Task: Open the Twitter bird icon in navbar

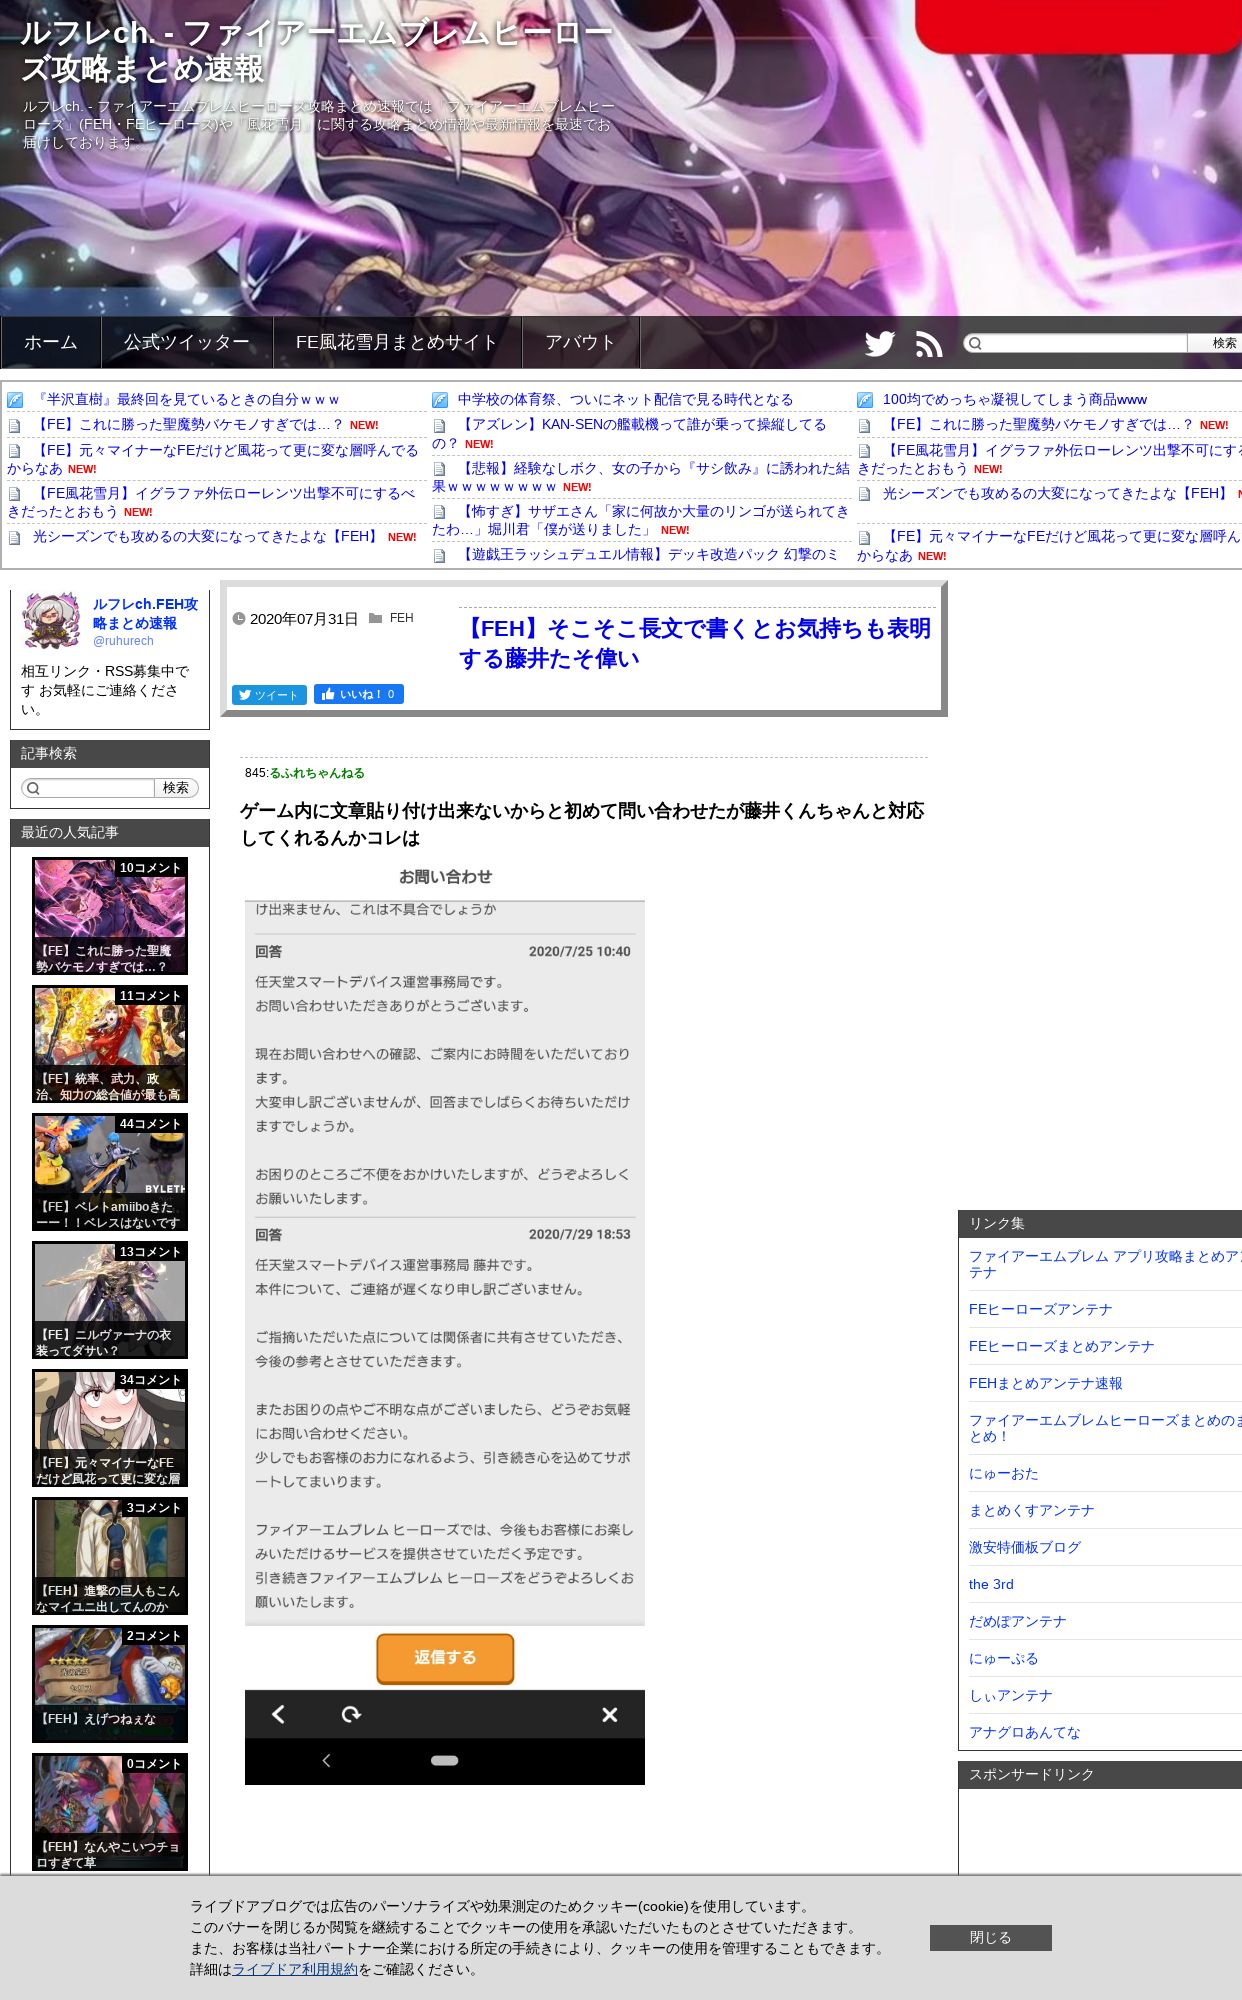Action: [x=880, y=343]
